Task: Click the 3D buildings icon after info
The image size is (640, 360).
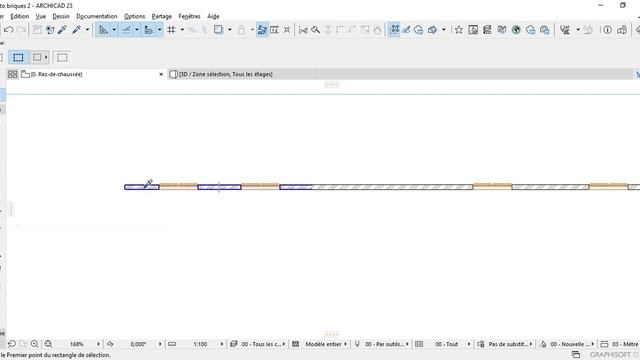Action: [622, 30]
